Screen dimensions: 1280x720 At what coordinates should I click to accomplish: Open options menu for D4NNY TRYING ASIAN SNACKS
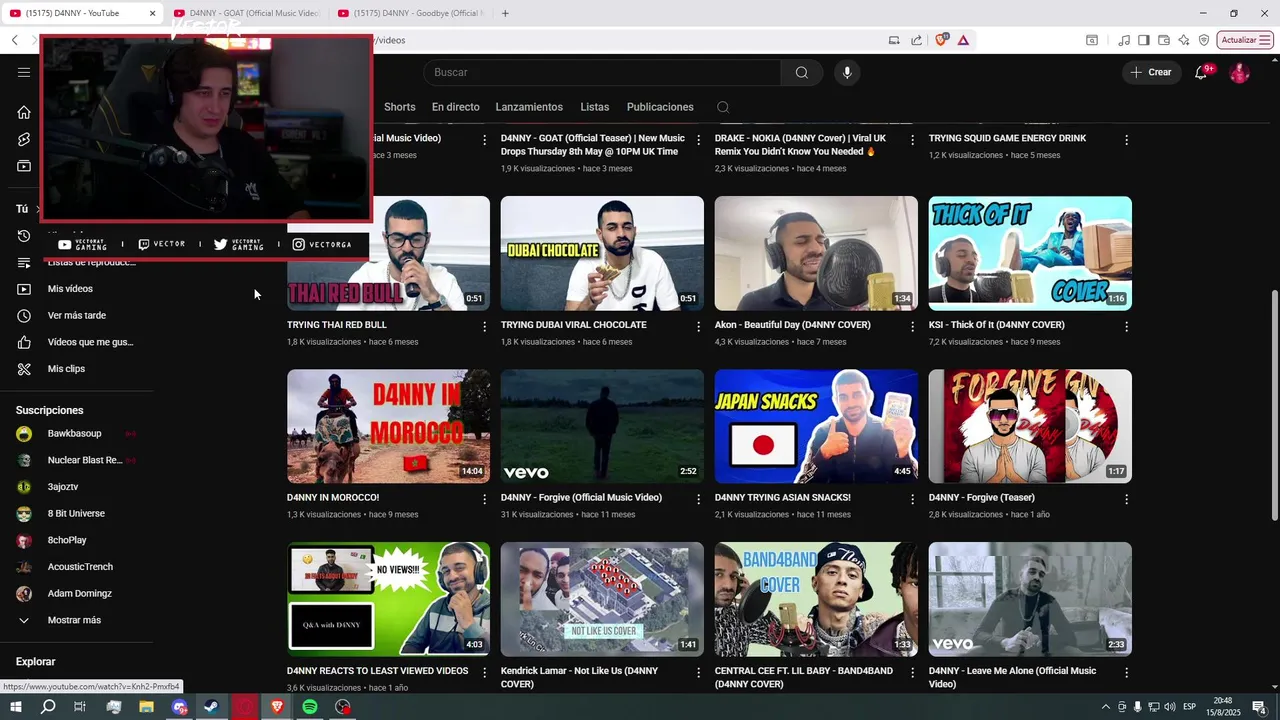coord(913,499)
